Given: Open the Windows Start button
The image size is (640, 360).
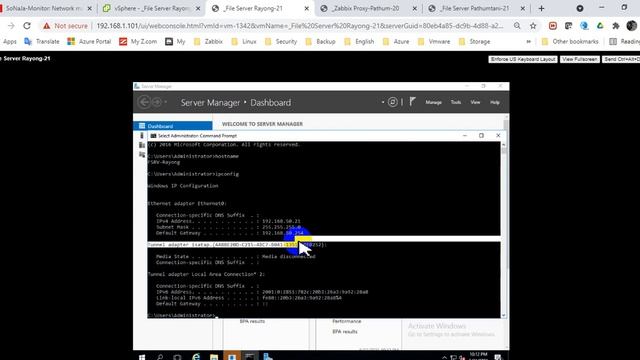Looking at the screenshot, I should pyautogui.click(x=142, y=357).
